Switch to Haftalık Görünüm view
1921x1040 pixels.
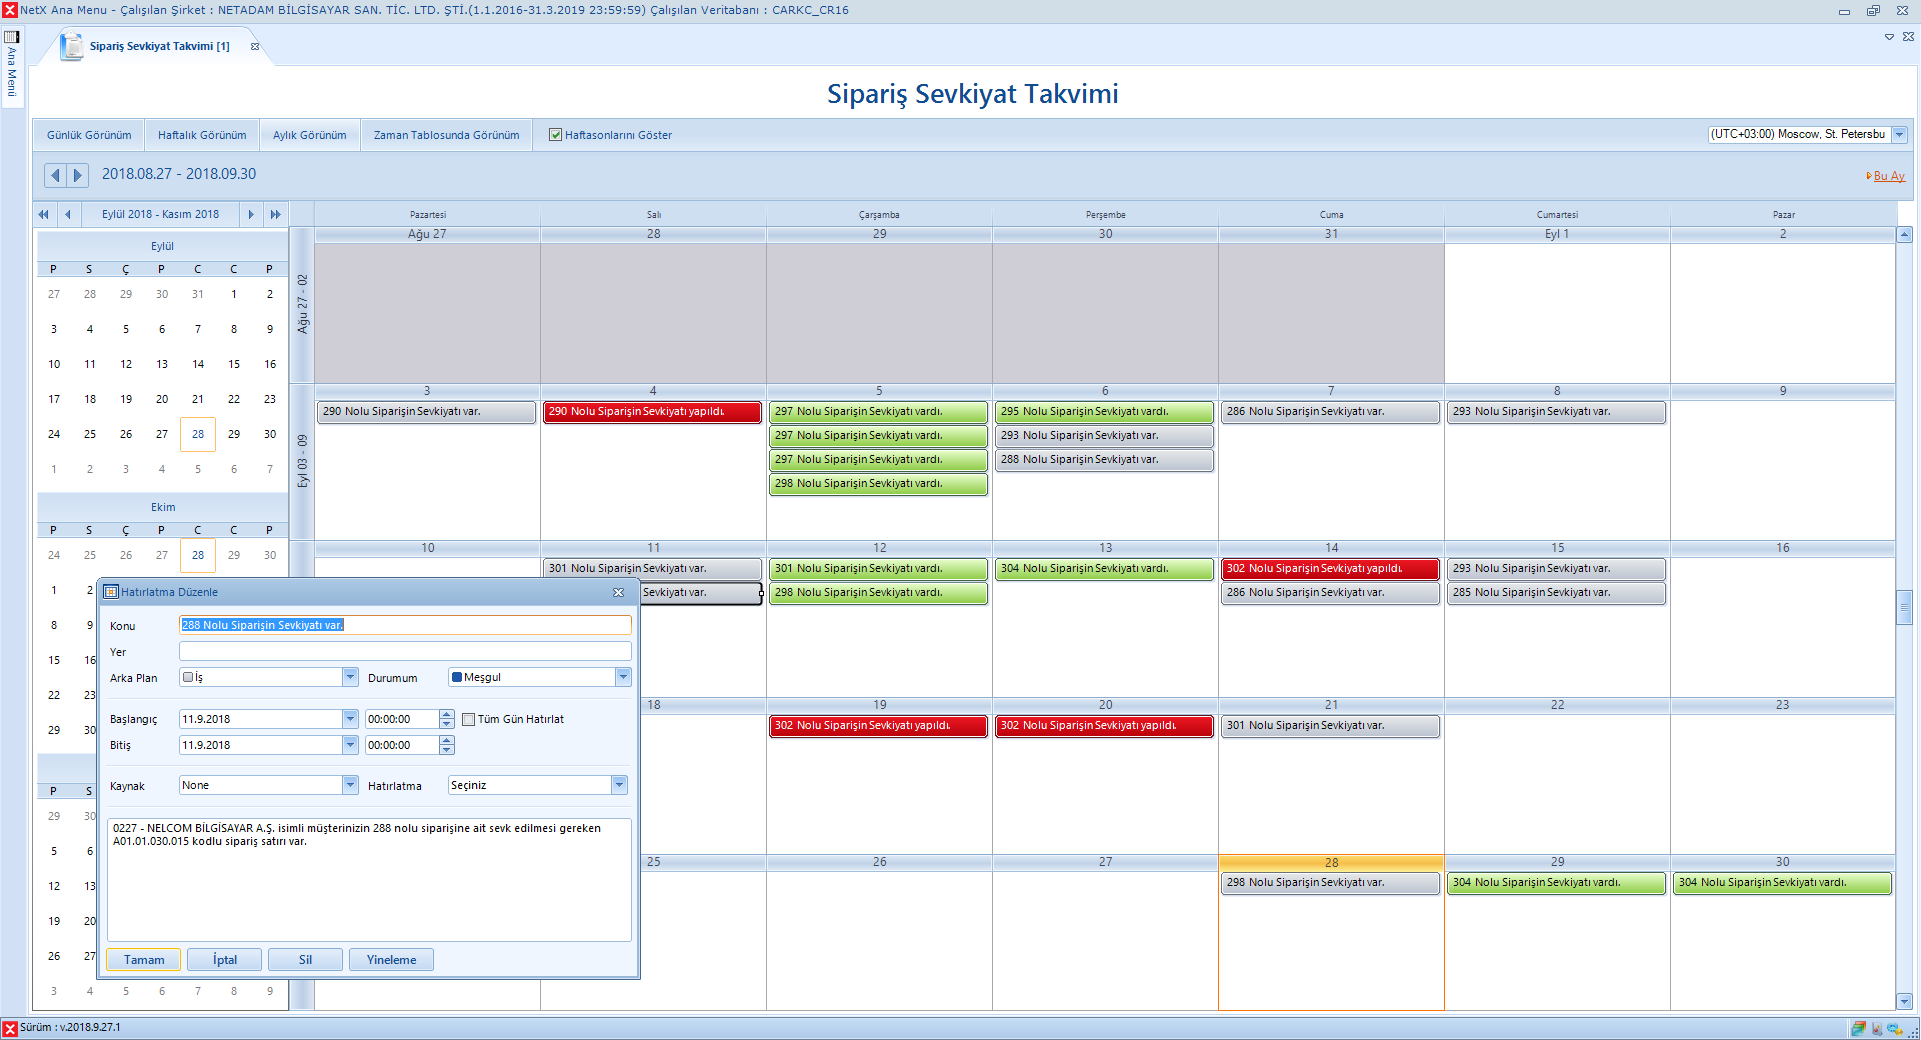(x=202, y=135)
